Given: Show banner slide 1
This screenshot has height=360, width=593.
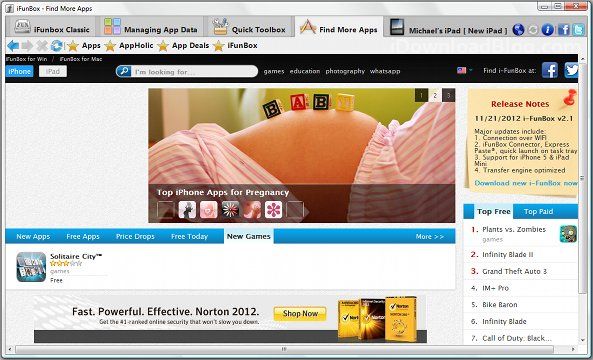Looking at the screenshot, I should (421, 95).
